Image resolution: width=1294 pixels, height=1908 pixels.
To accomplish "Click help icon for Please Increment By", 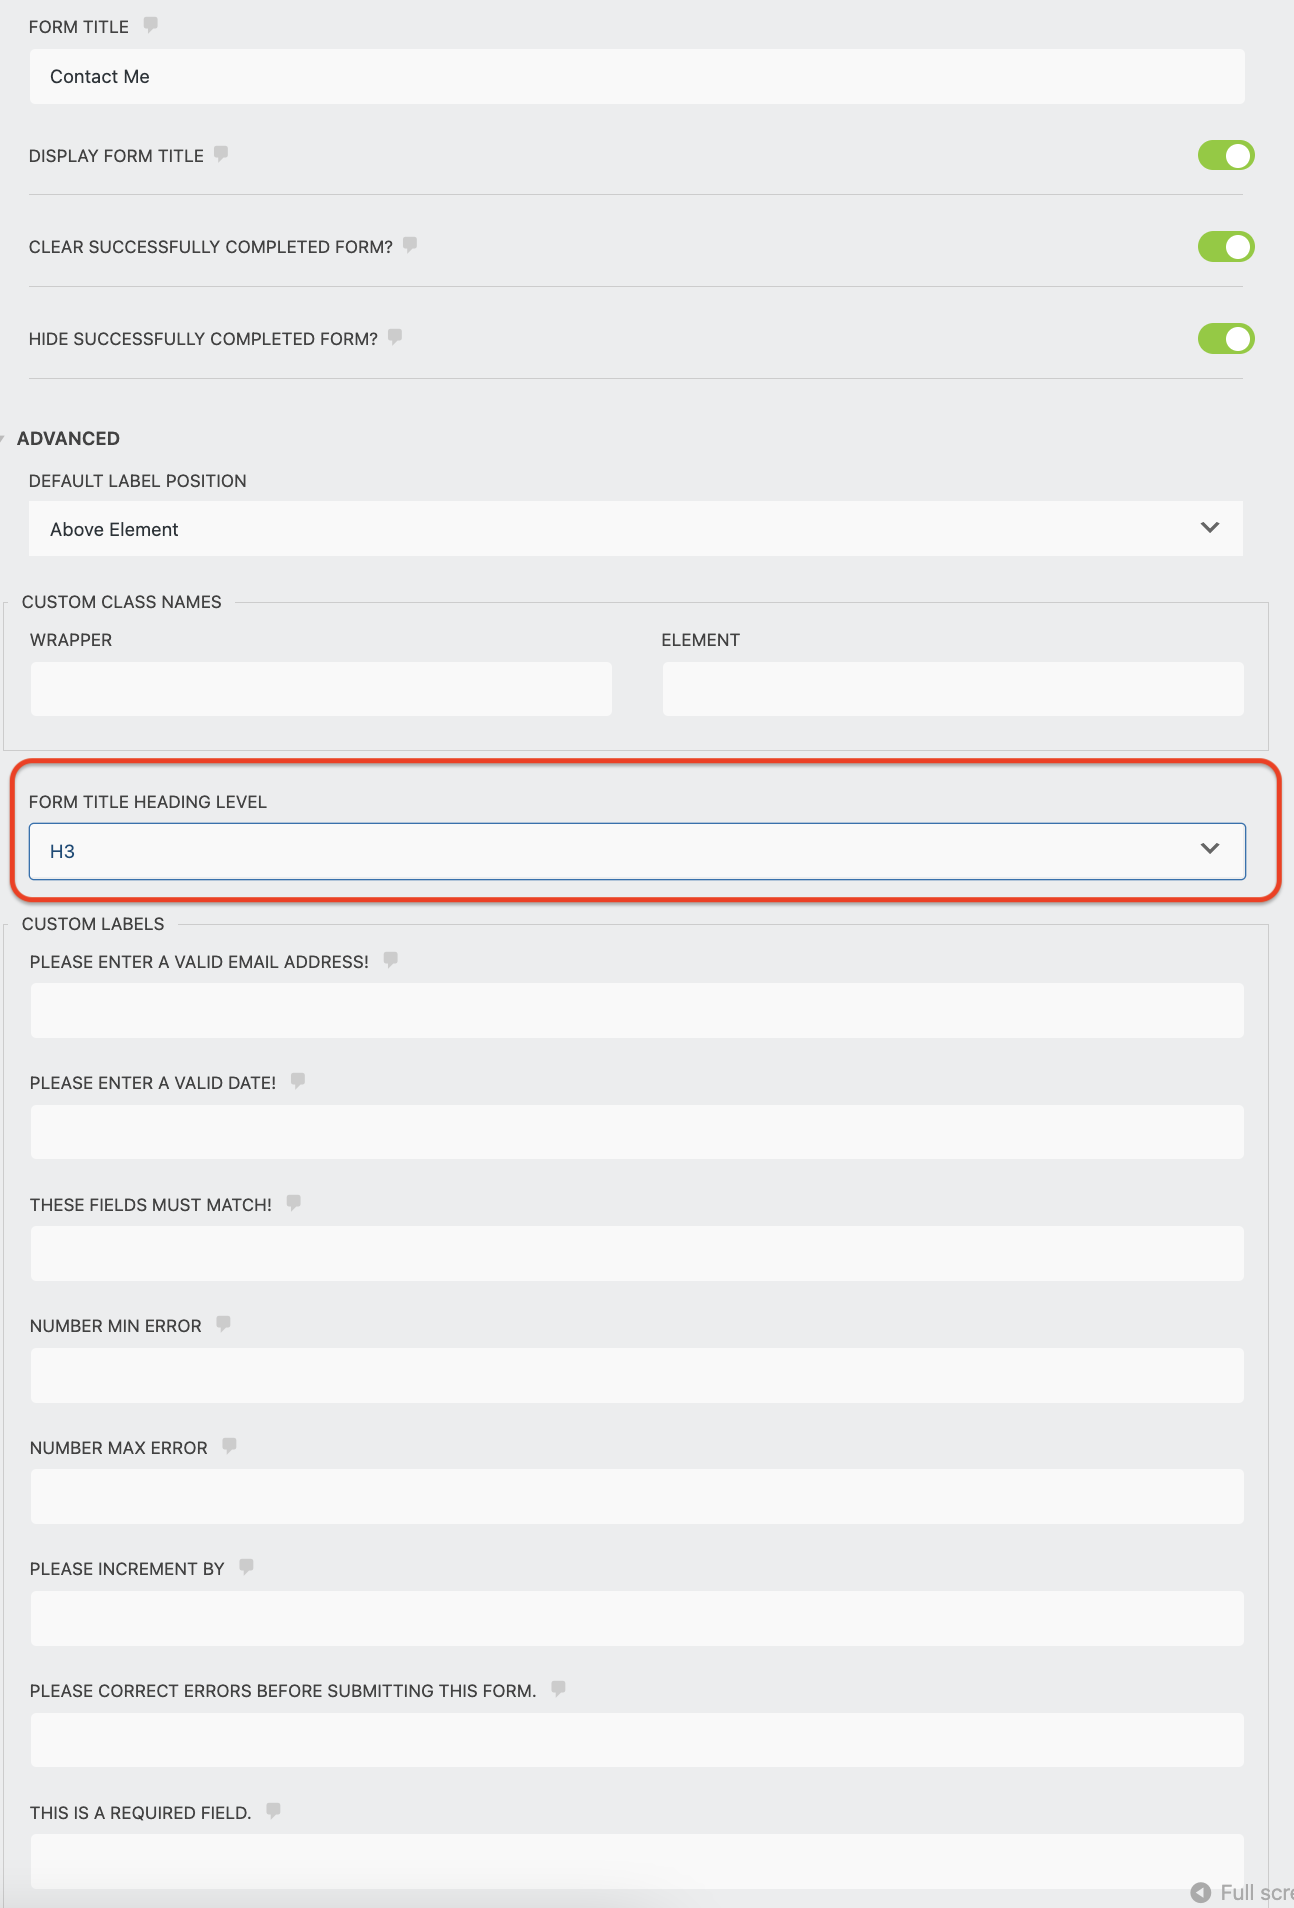I will (247, 1567).
